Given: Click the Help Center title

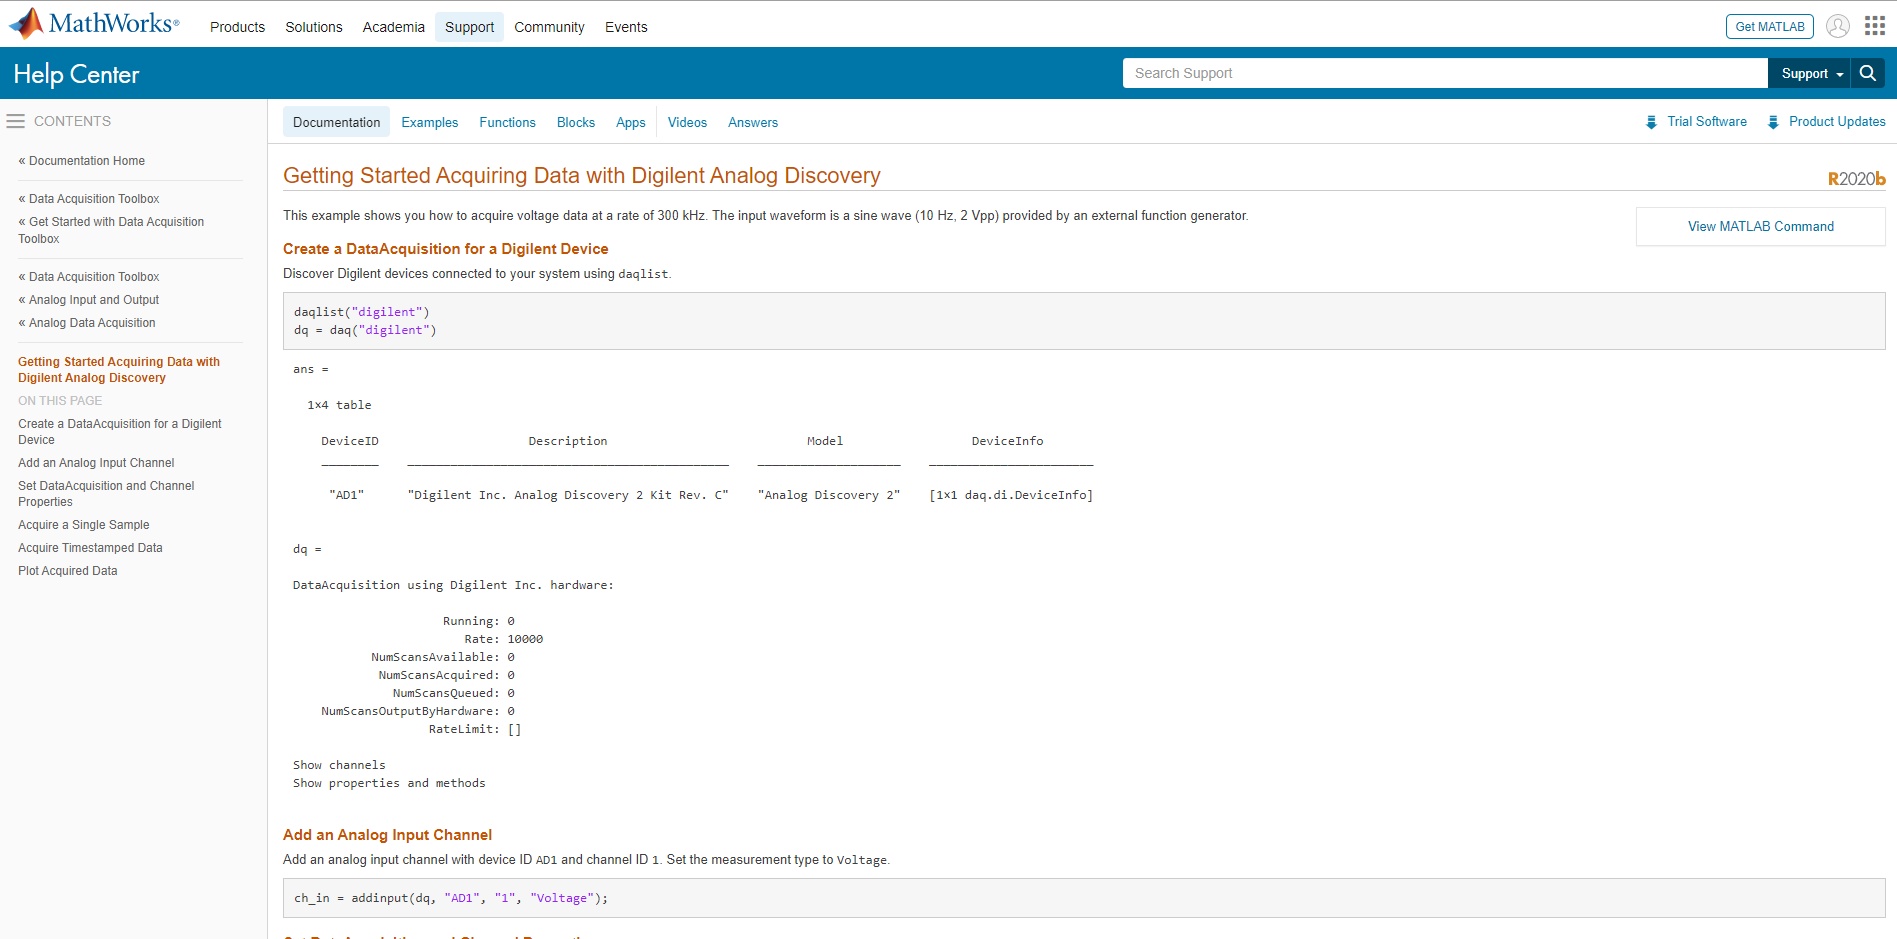Looking at the screenshot, I should [x=76, y=74].
